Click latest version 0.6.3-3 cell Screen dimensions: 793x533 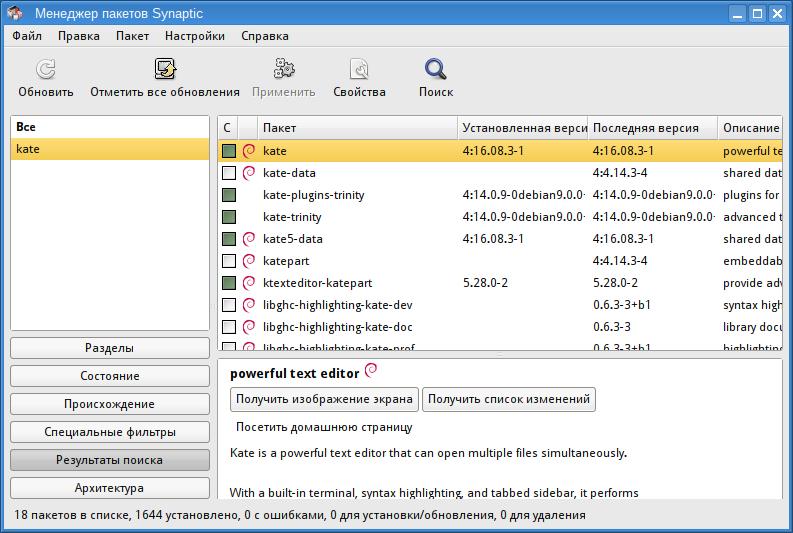point(611,327)
